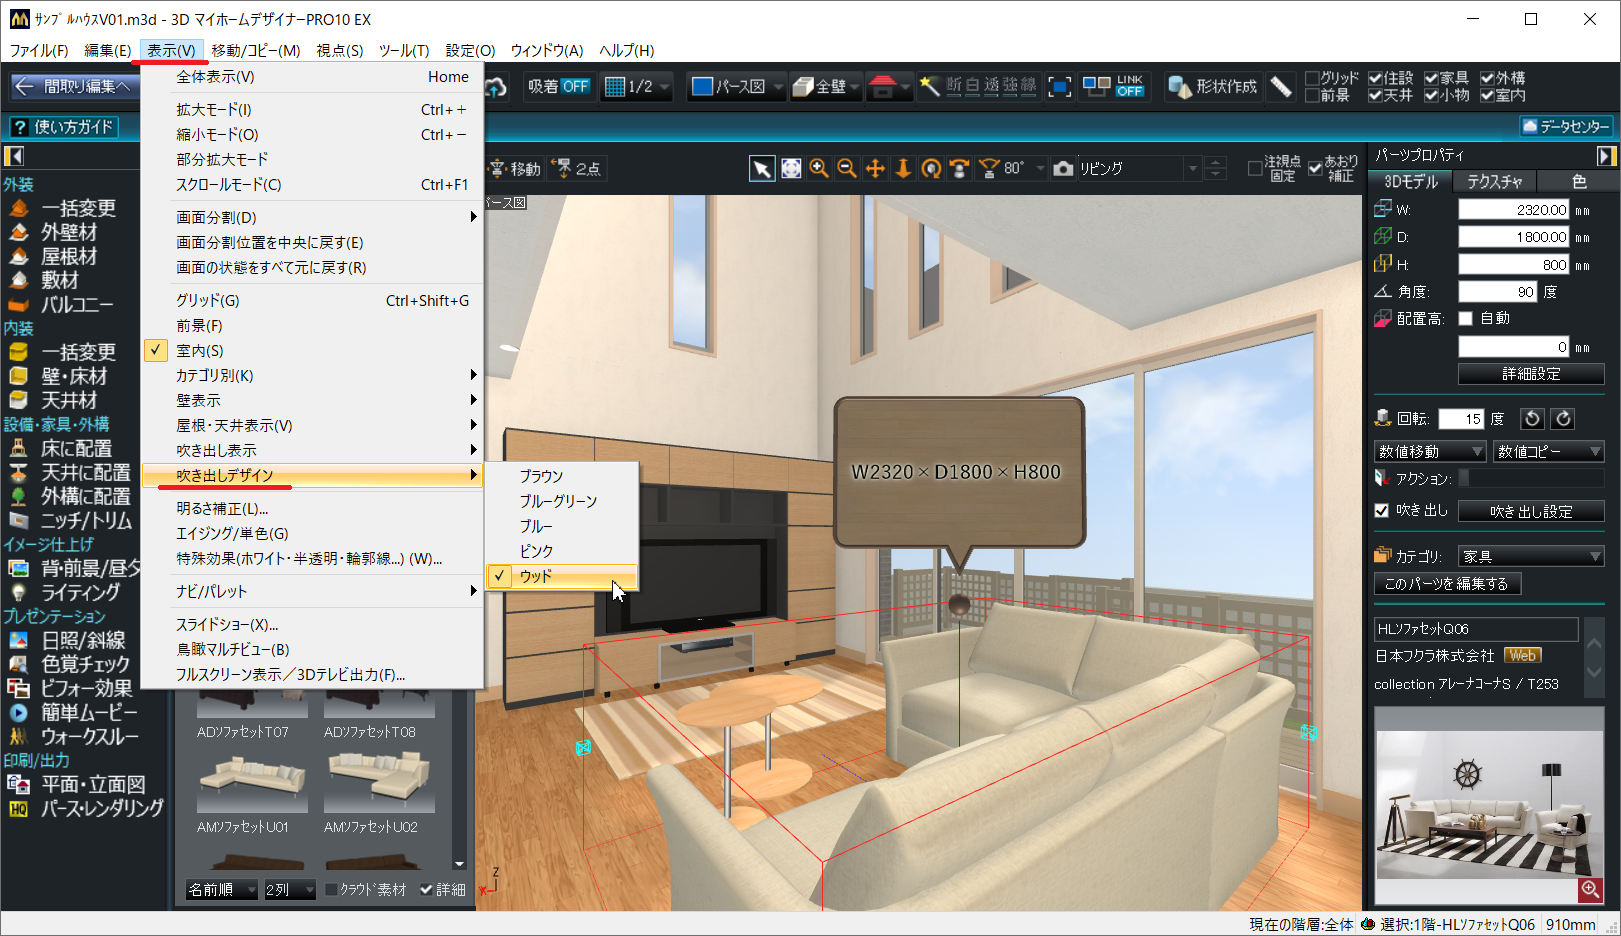This screenshot has height=936, width=1621.
Task: Click the magnifier on preview thumbnail
Action: [x=1590, y=889]
